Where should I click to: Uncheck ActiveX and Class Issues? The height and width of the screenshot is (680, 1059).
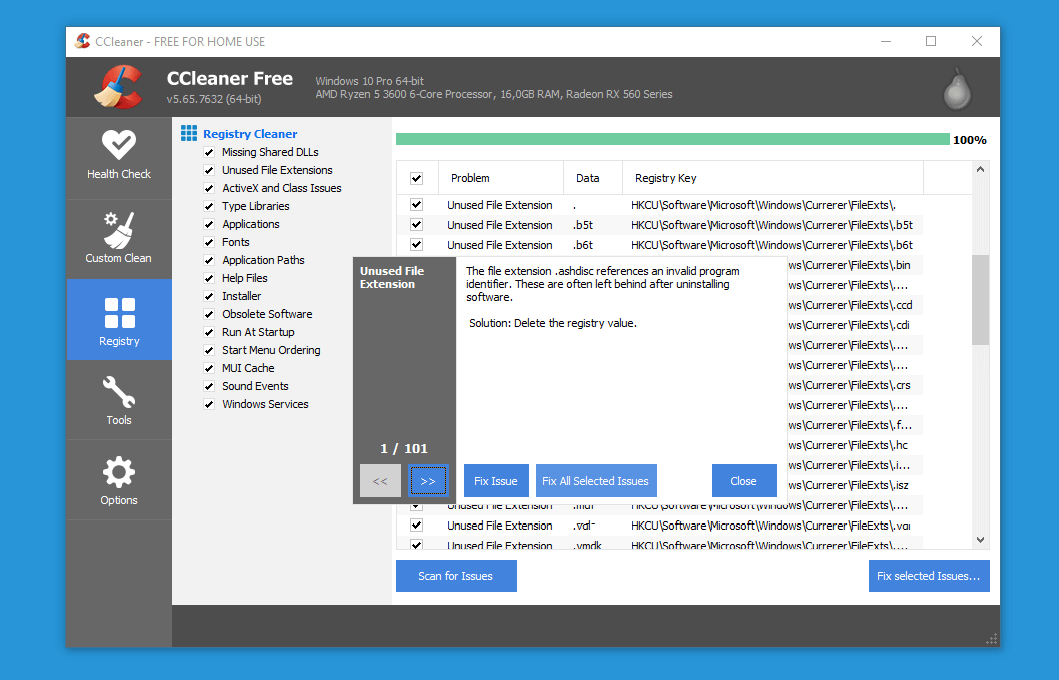coord(209,188)
